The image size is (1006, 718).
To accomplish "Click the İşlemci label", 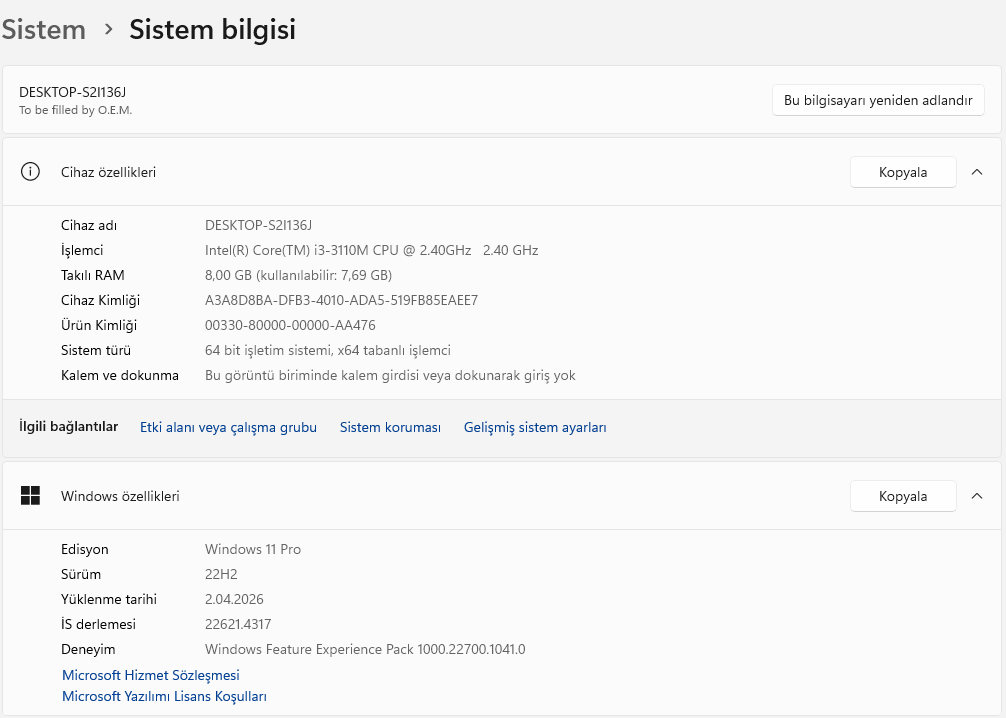I will (x=82, y=250).
